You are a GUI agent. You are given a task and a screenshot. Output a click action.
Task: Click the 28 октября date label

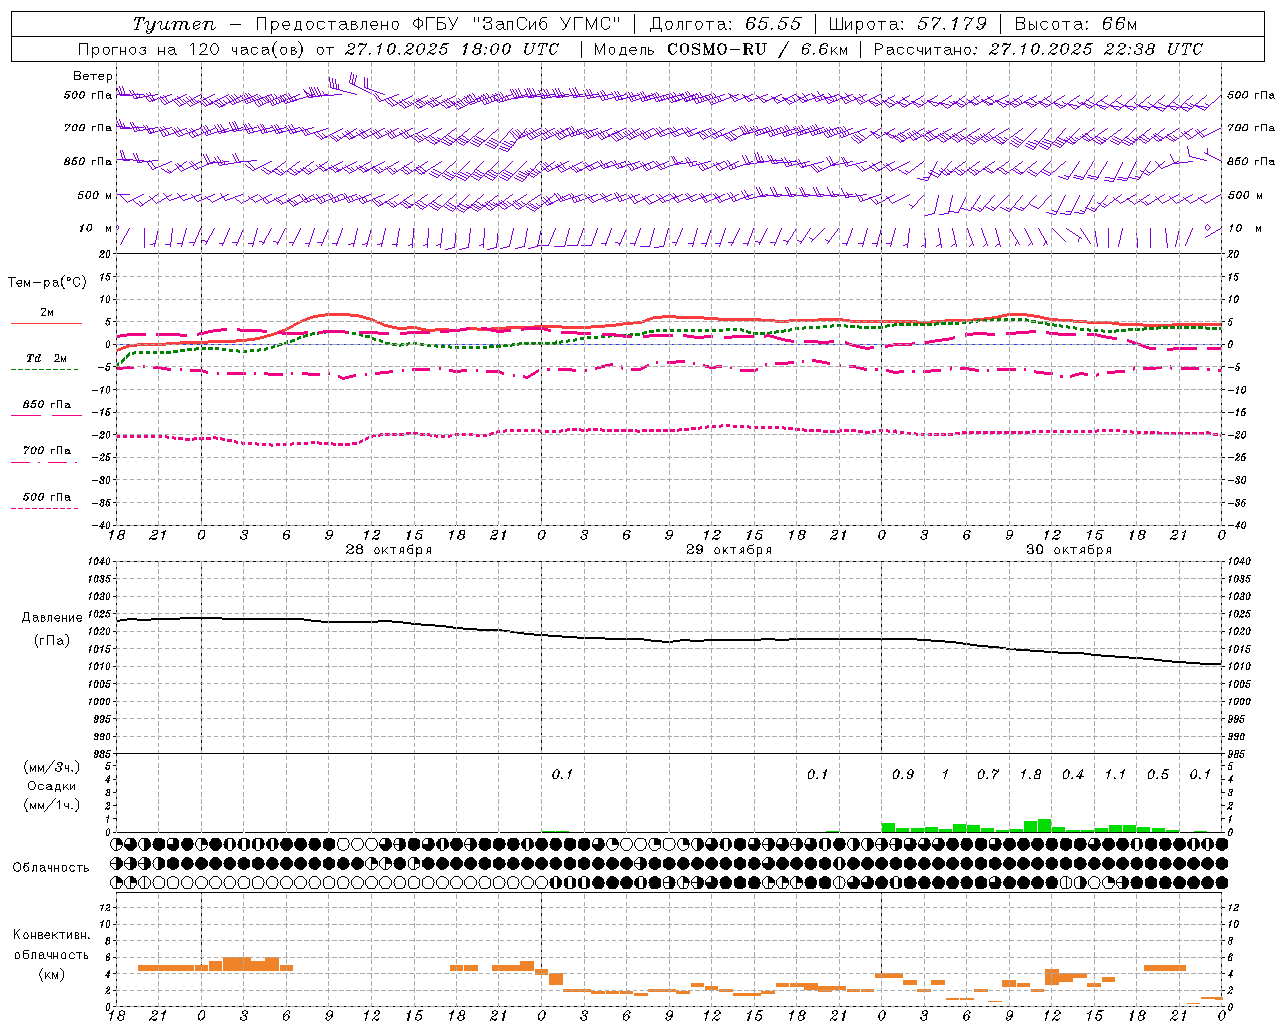tap(389, 549)
